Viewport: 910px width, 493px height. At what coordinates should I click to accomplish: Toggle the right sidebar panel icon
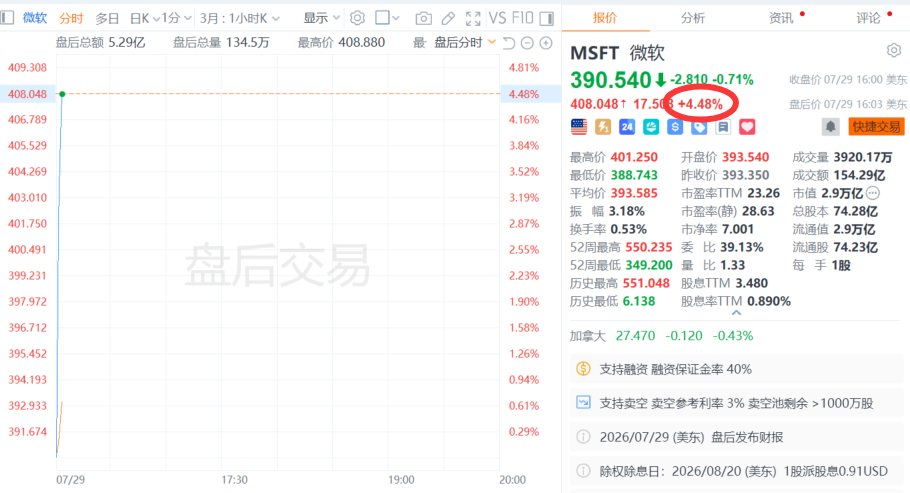pyautogui.click(x=547, y=19)
